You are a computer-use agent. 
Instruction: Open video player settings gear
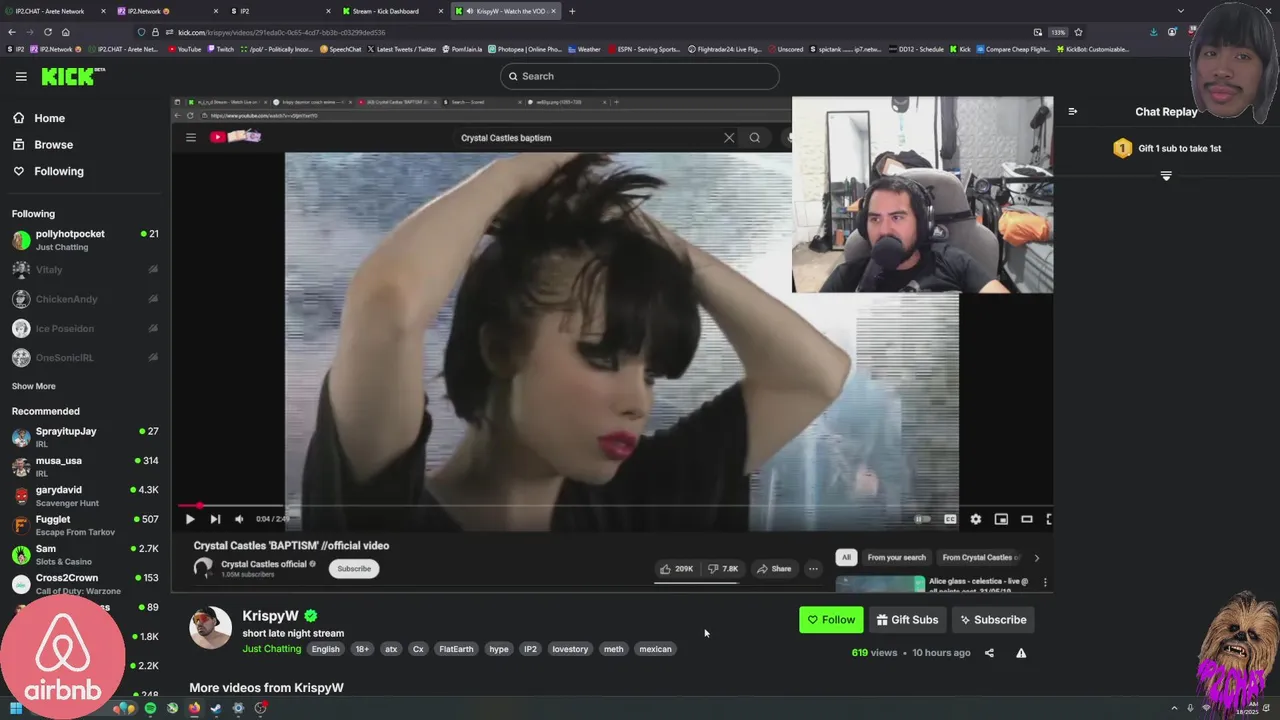pyautogui.click(x=976, y=519)
